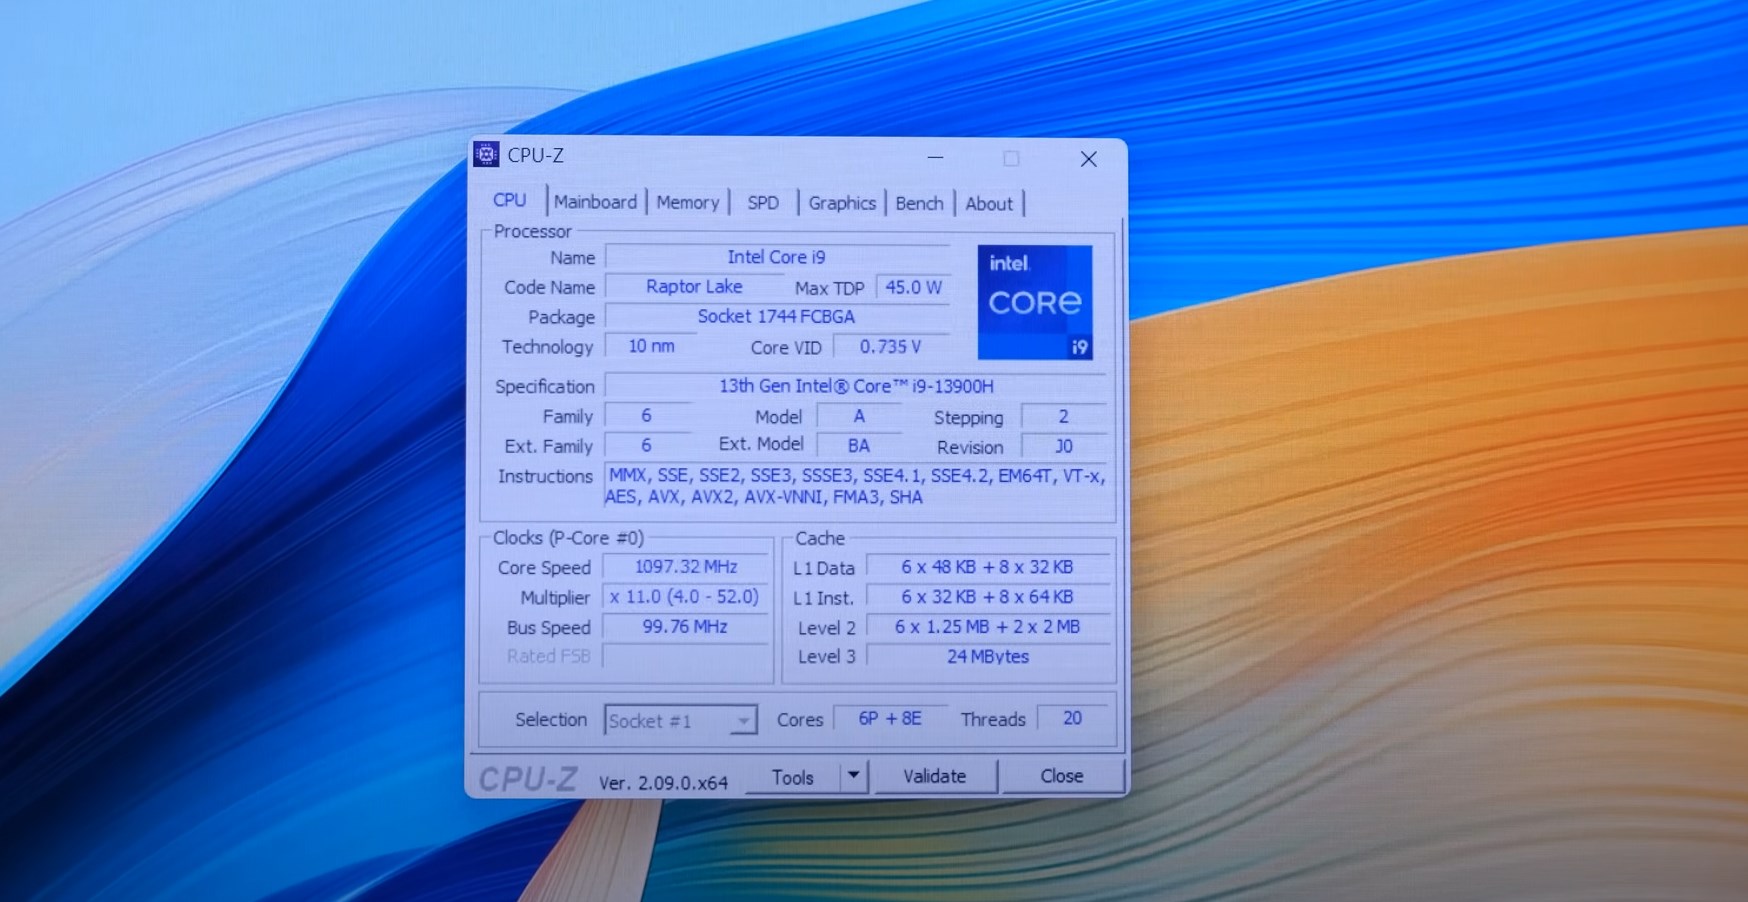Click the Level 3 value '24 MBytes'

[988, 657]
